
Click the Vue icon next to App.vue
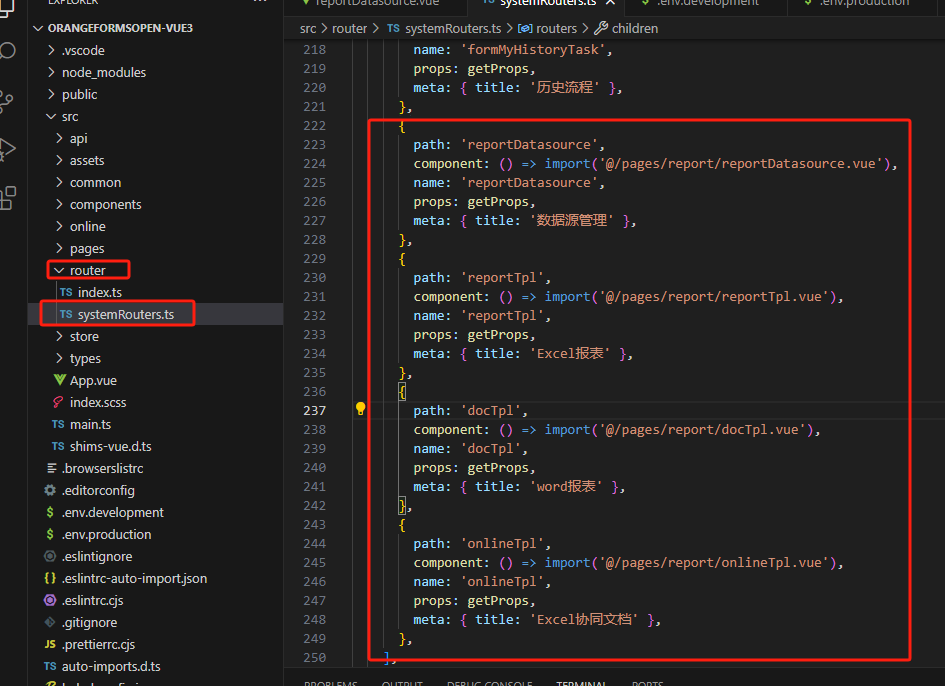pos(59,380)
